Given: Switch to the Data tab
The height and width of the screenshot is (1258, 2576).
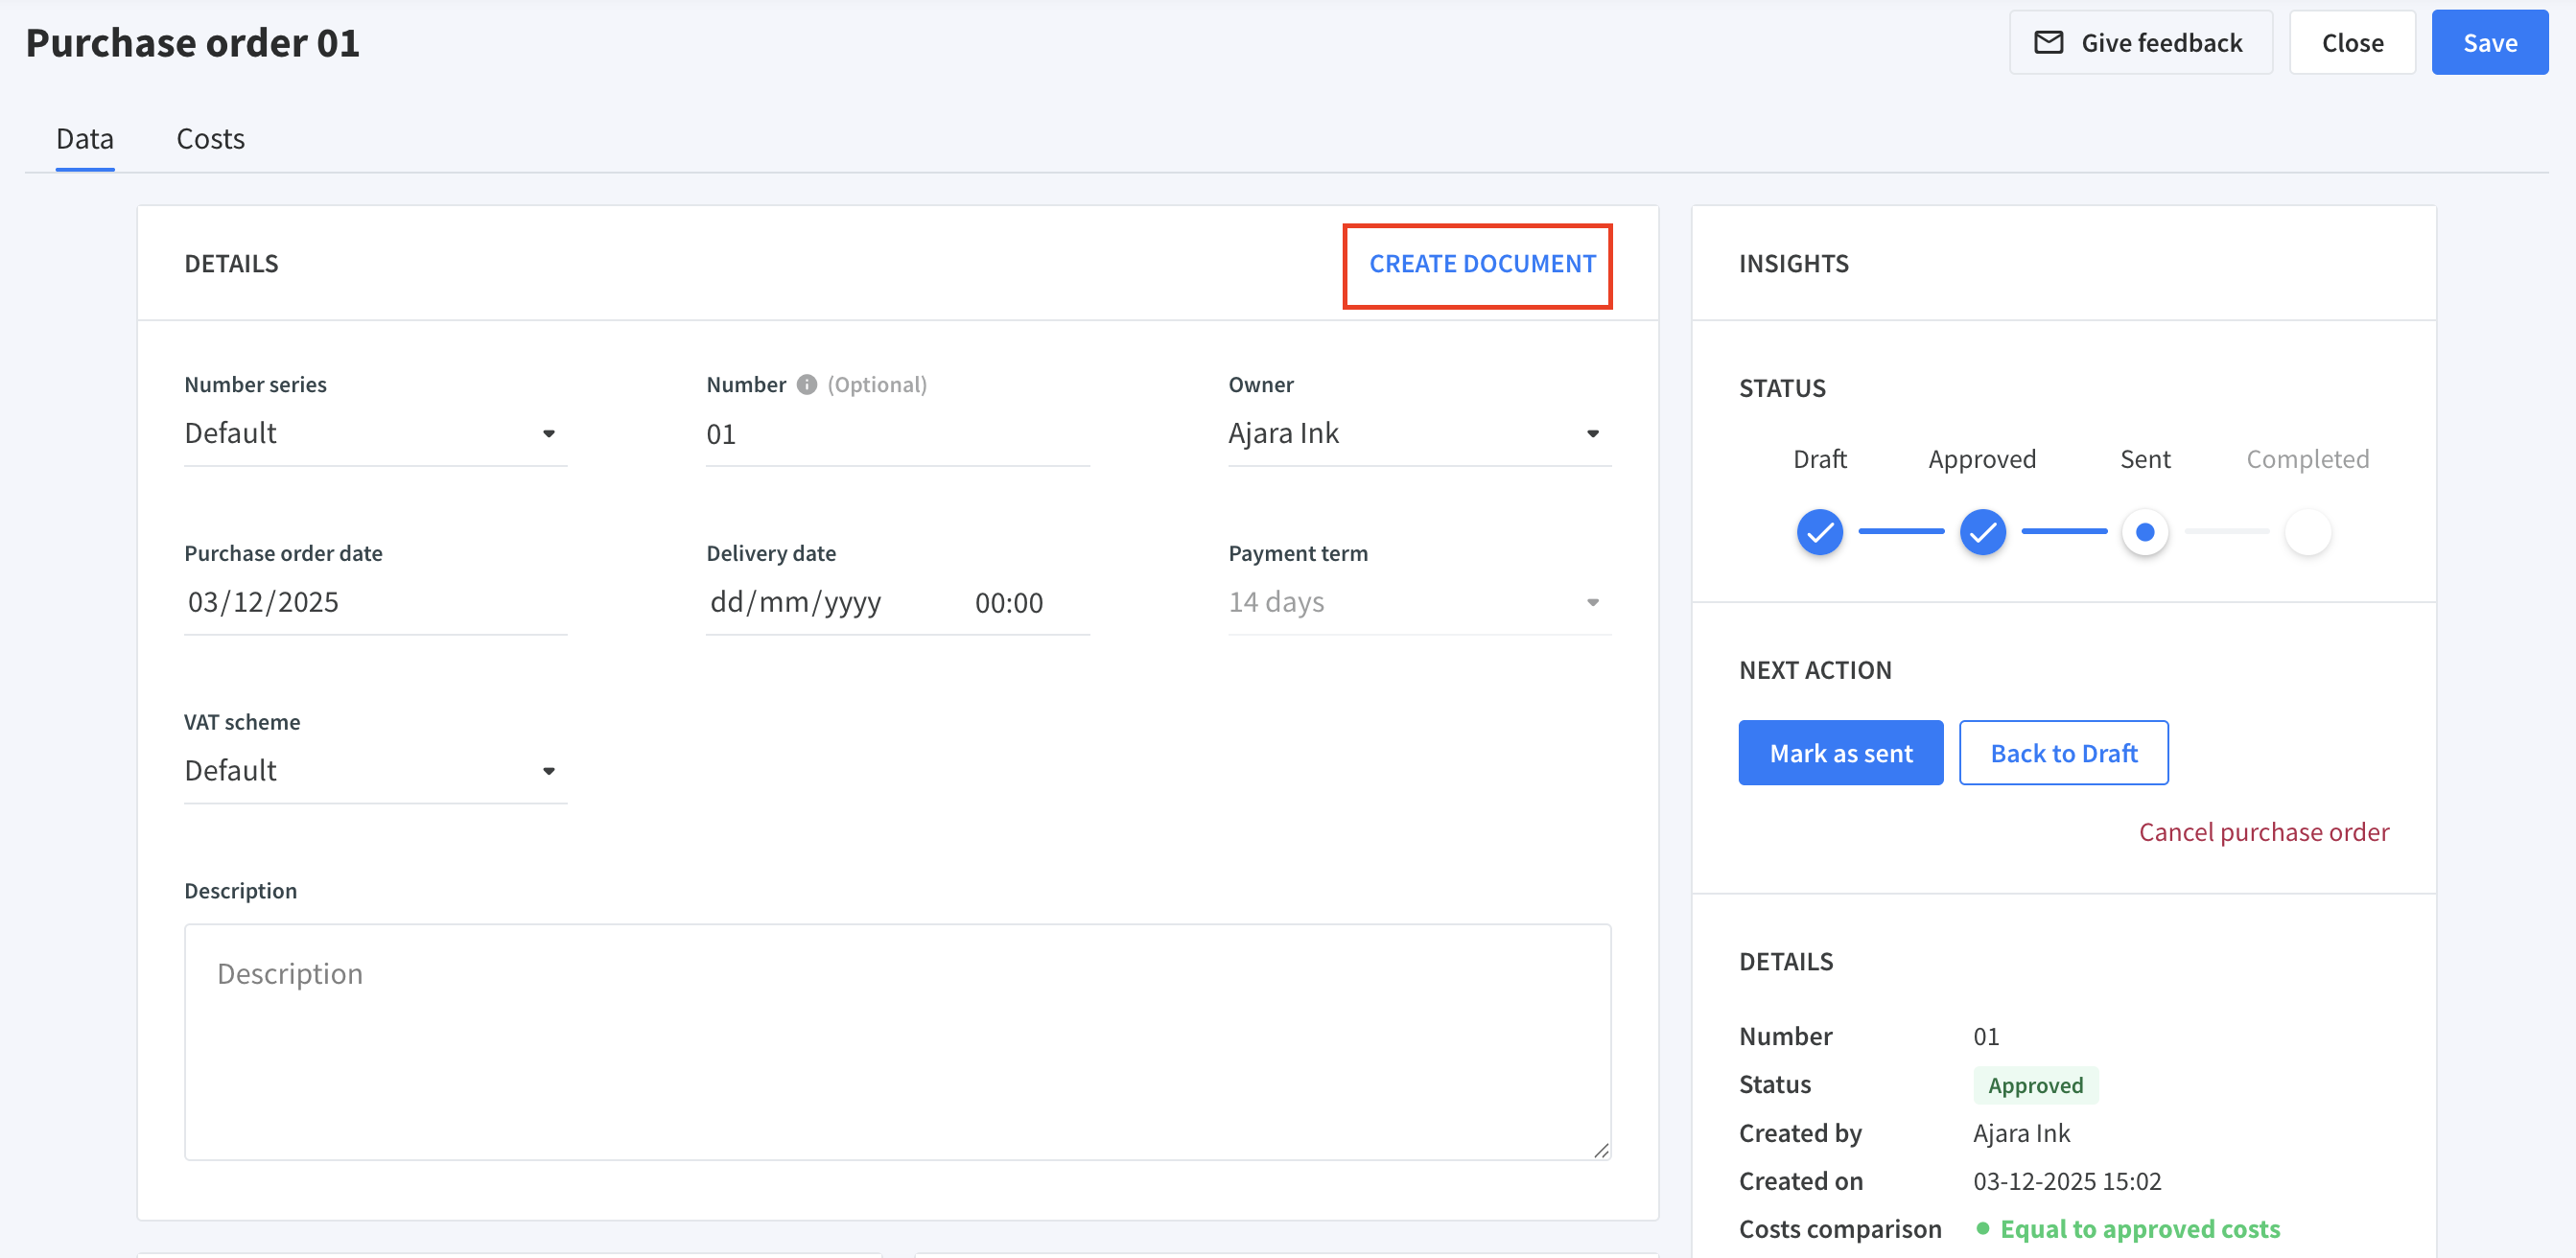Looking at the screenshot, I should coord(85,139).
